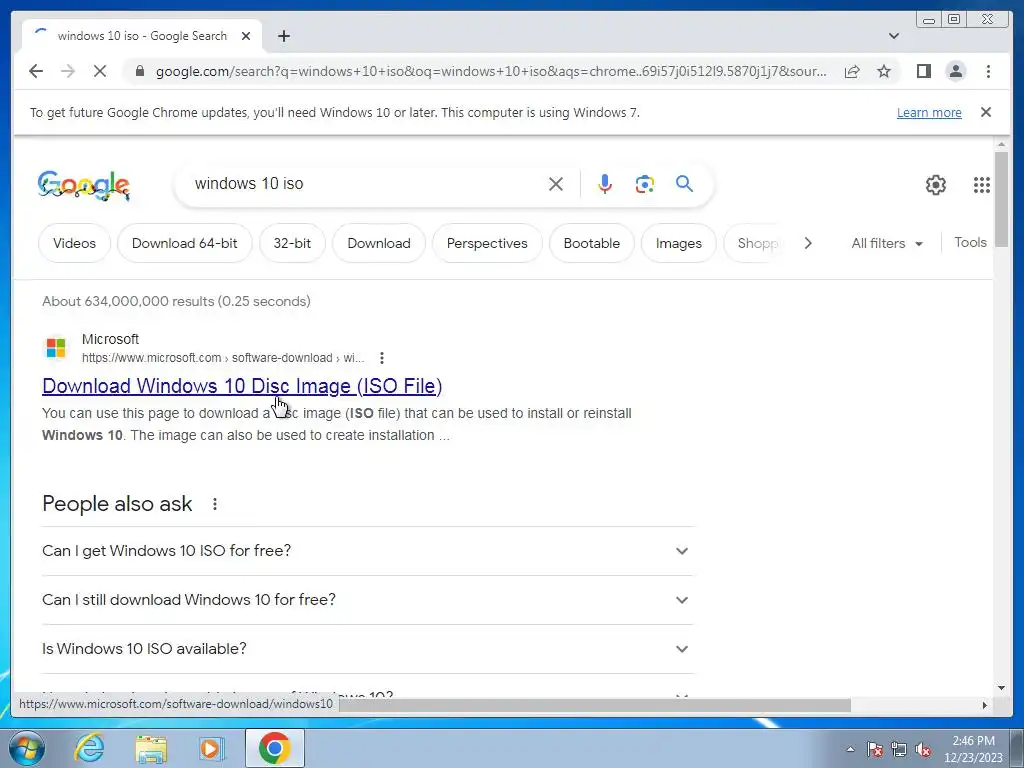The image size is (1024, 768).
Task: Select the Videos filter chip
Action: [x=74, y=243]
